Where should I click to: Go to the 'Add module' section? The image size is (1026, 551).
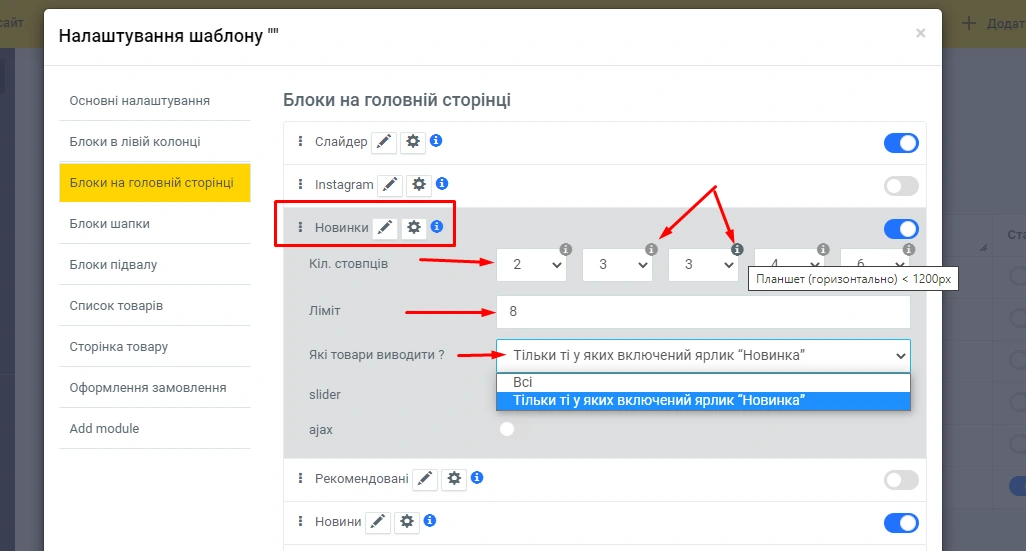pyautogui.click(x=104, y=429)
